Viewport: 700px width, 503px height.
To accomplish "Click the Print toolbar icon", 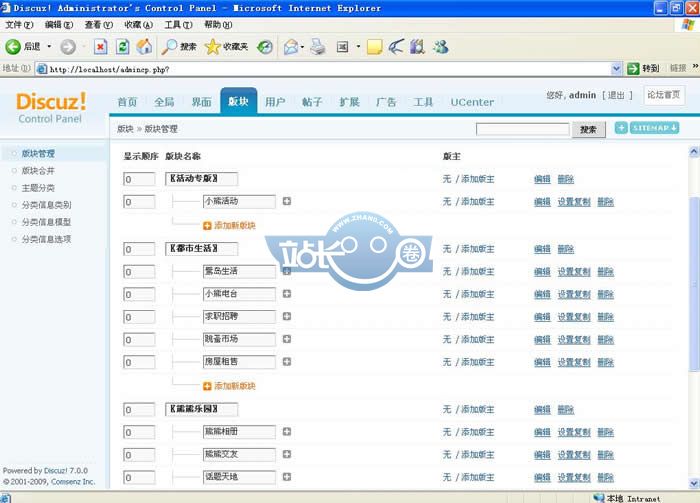I will click(318, 46).
